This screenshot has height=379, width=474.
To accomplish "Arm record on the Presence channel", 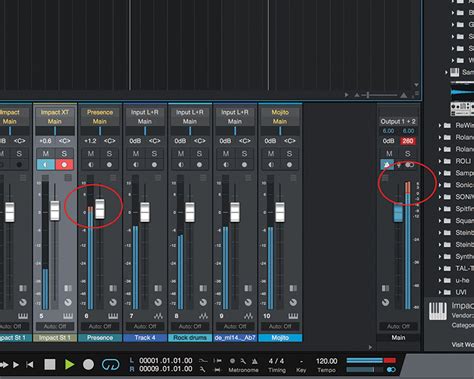I will (109, 165).
